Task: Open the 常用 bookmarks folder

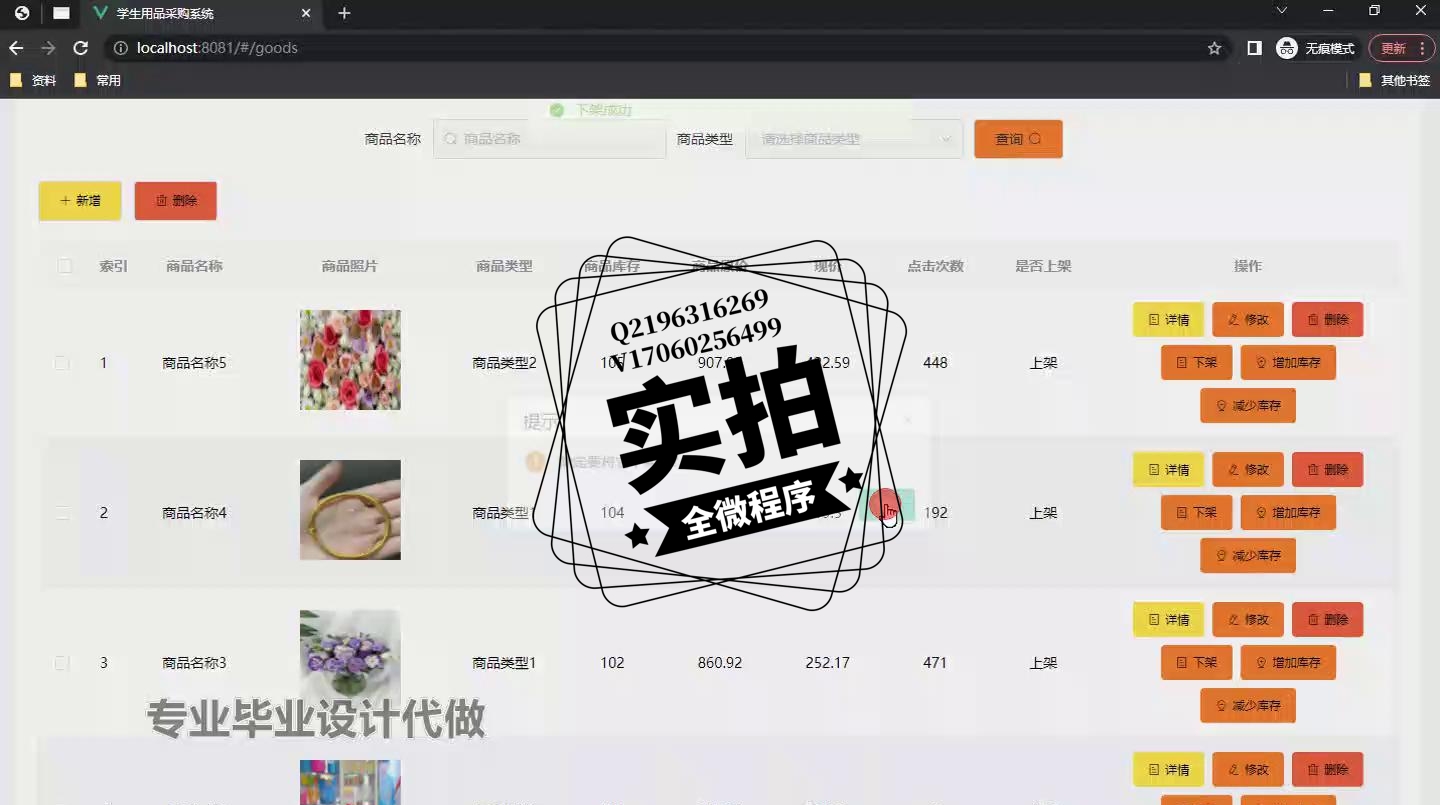Action: (97, 80)
